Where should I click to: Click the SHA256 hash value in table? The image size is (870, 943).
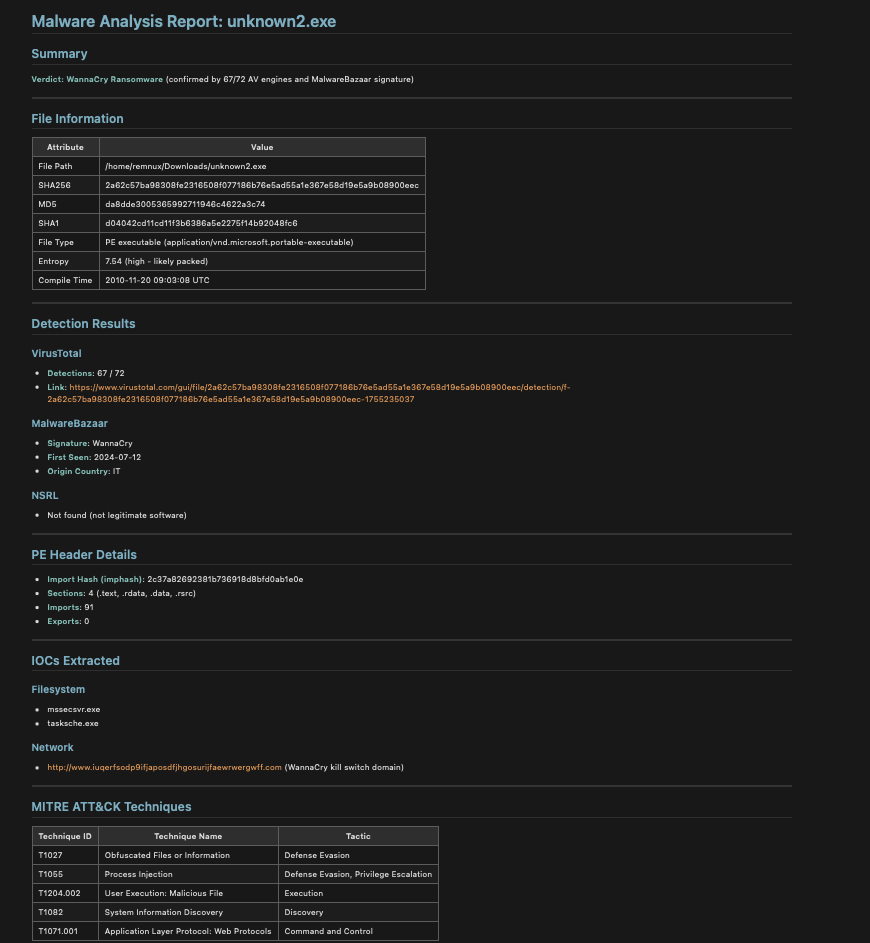[x=261, y=185]
